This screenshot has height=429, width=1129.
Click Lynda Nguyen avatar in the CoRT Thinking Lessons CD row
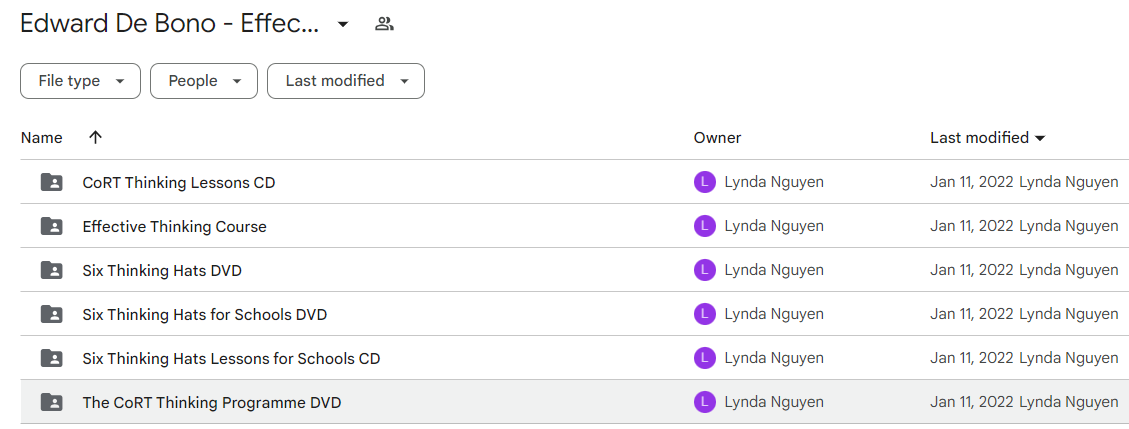[x=705, y=183]
